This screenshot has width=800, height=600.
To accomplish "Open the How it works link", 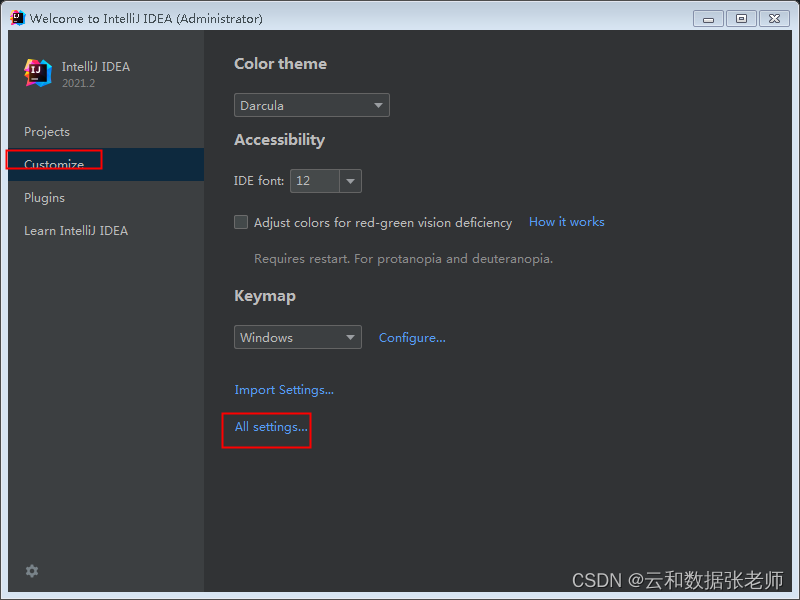I will point(566,222).
